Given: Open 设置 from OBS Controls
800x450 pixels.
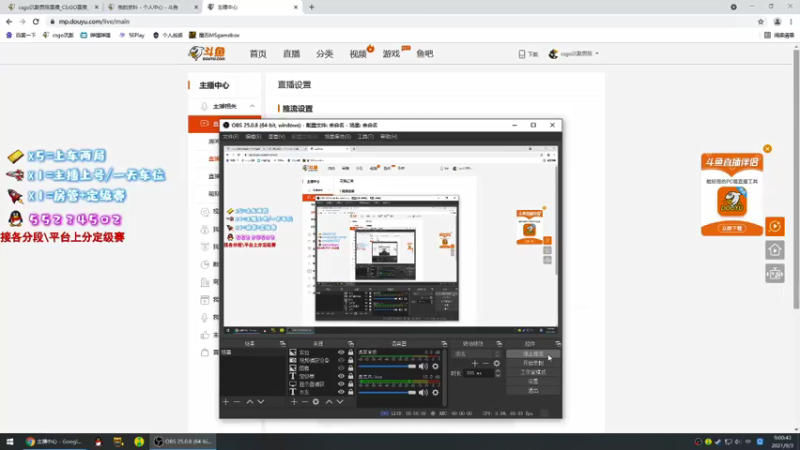Looking at the screenshot, I should click(533, 381).
